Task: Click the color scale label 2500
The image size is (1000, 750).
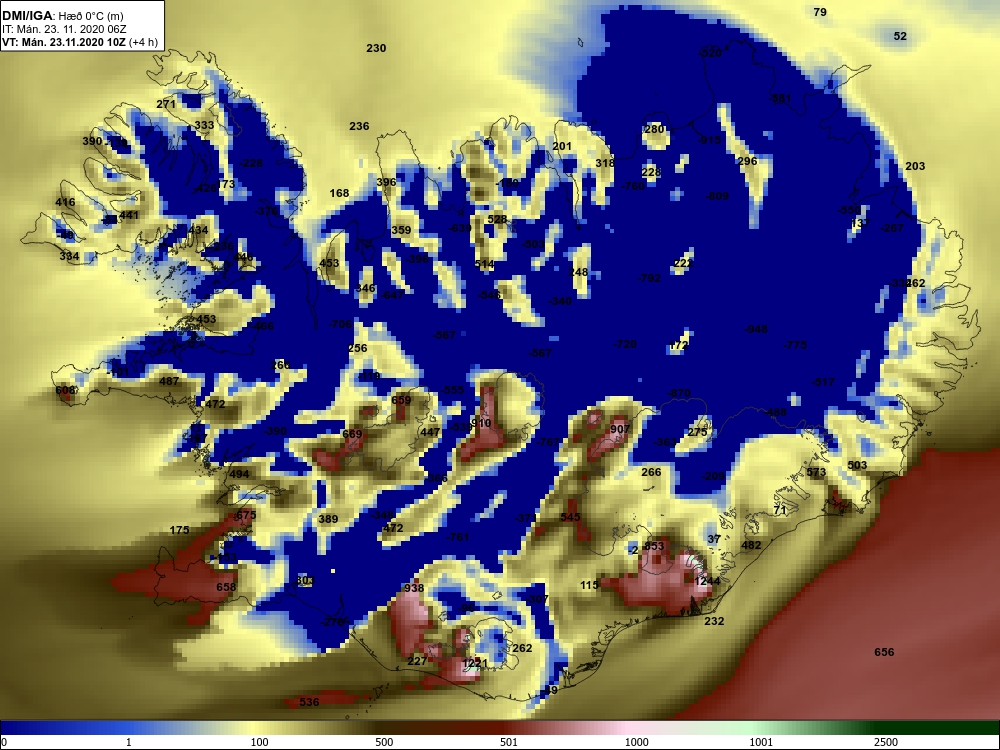Action: pyautogui.click(x=886, y=742)
